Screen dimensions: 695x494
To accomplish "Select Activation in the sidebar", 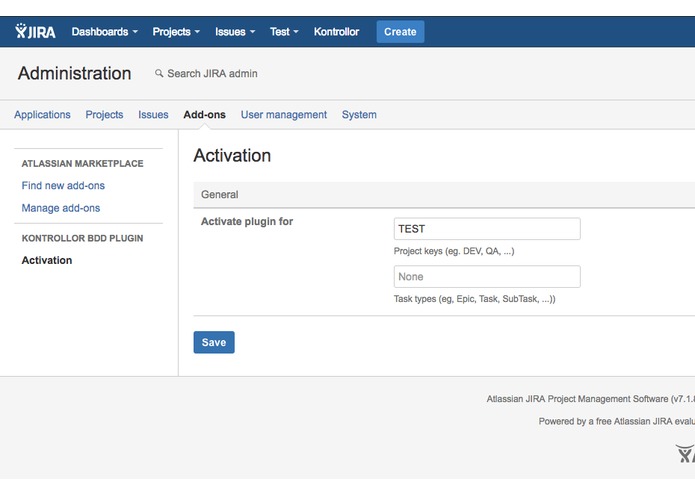I will point(47,261).
